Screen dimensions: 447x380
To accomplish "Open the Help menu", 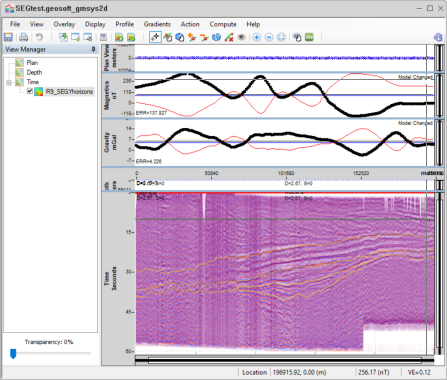I will pyautogui.click(x=253, y=24).
